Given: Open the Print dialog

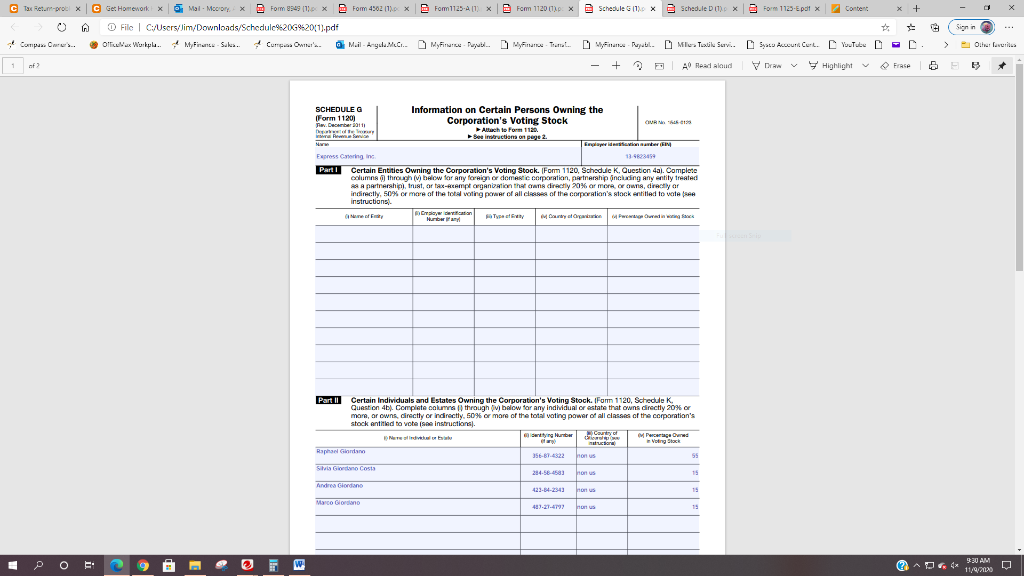Looking at the screenshot, I should [934, 65].
